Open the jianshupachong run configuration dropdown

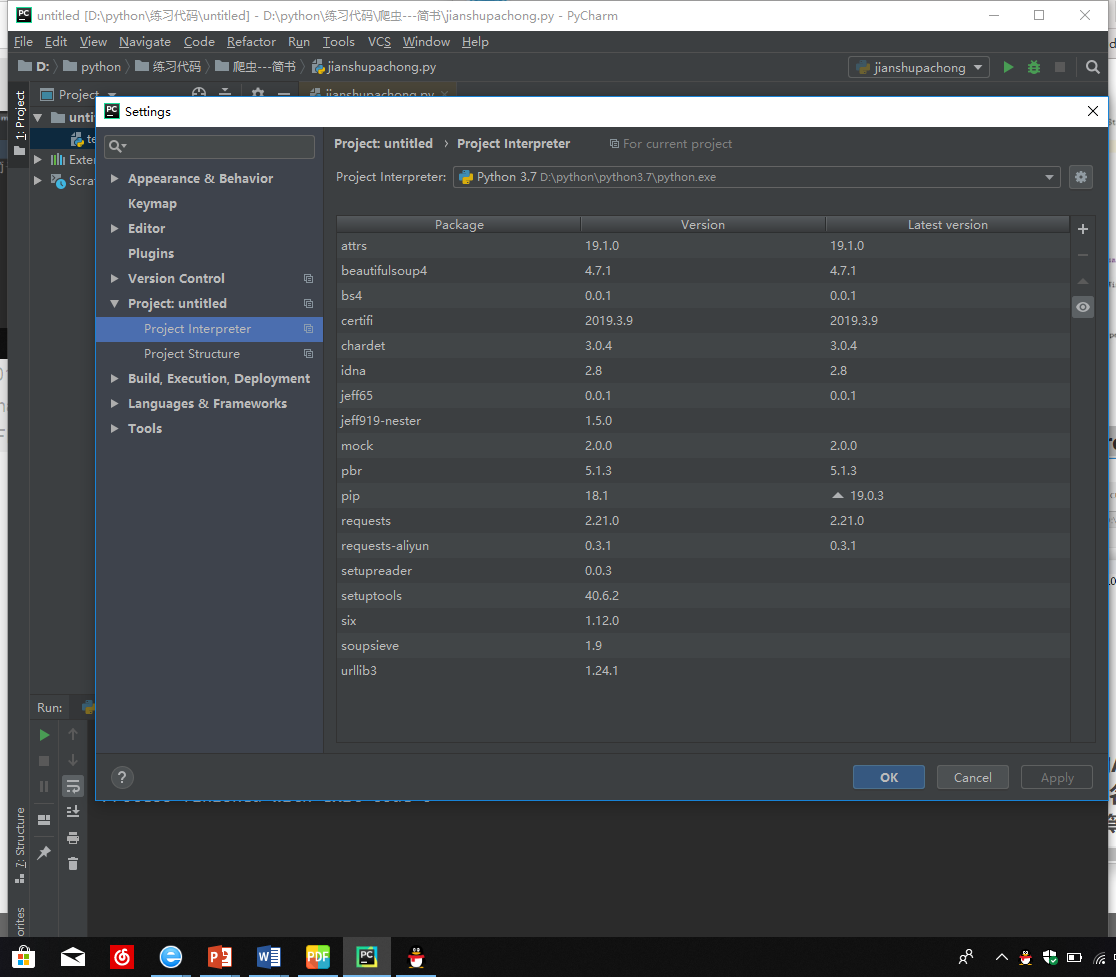click(918, 68)
